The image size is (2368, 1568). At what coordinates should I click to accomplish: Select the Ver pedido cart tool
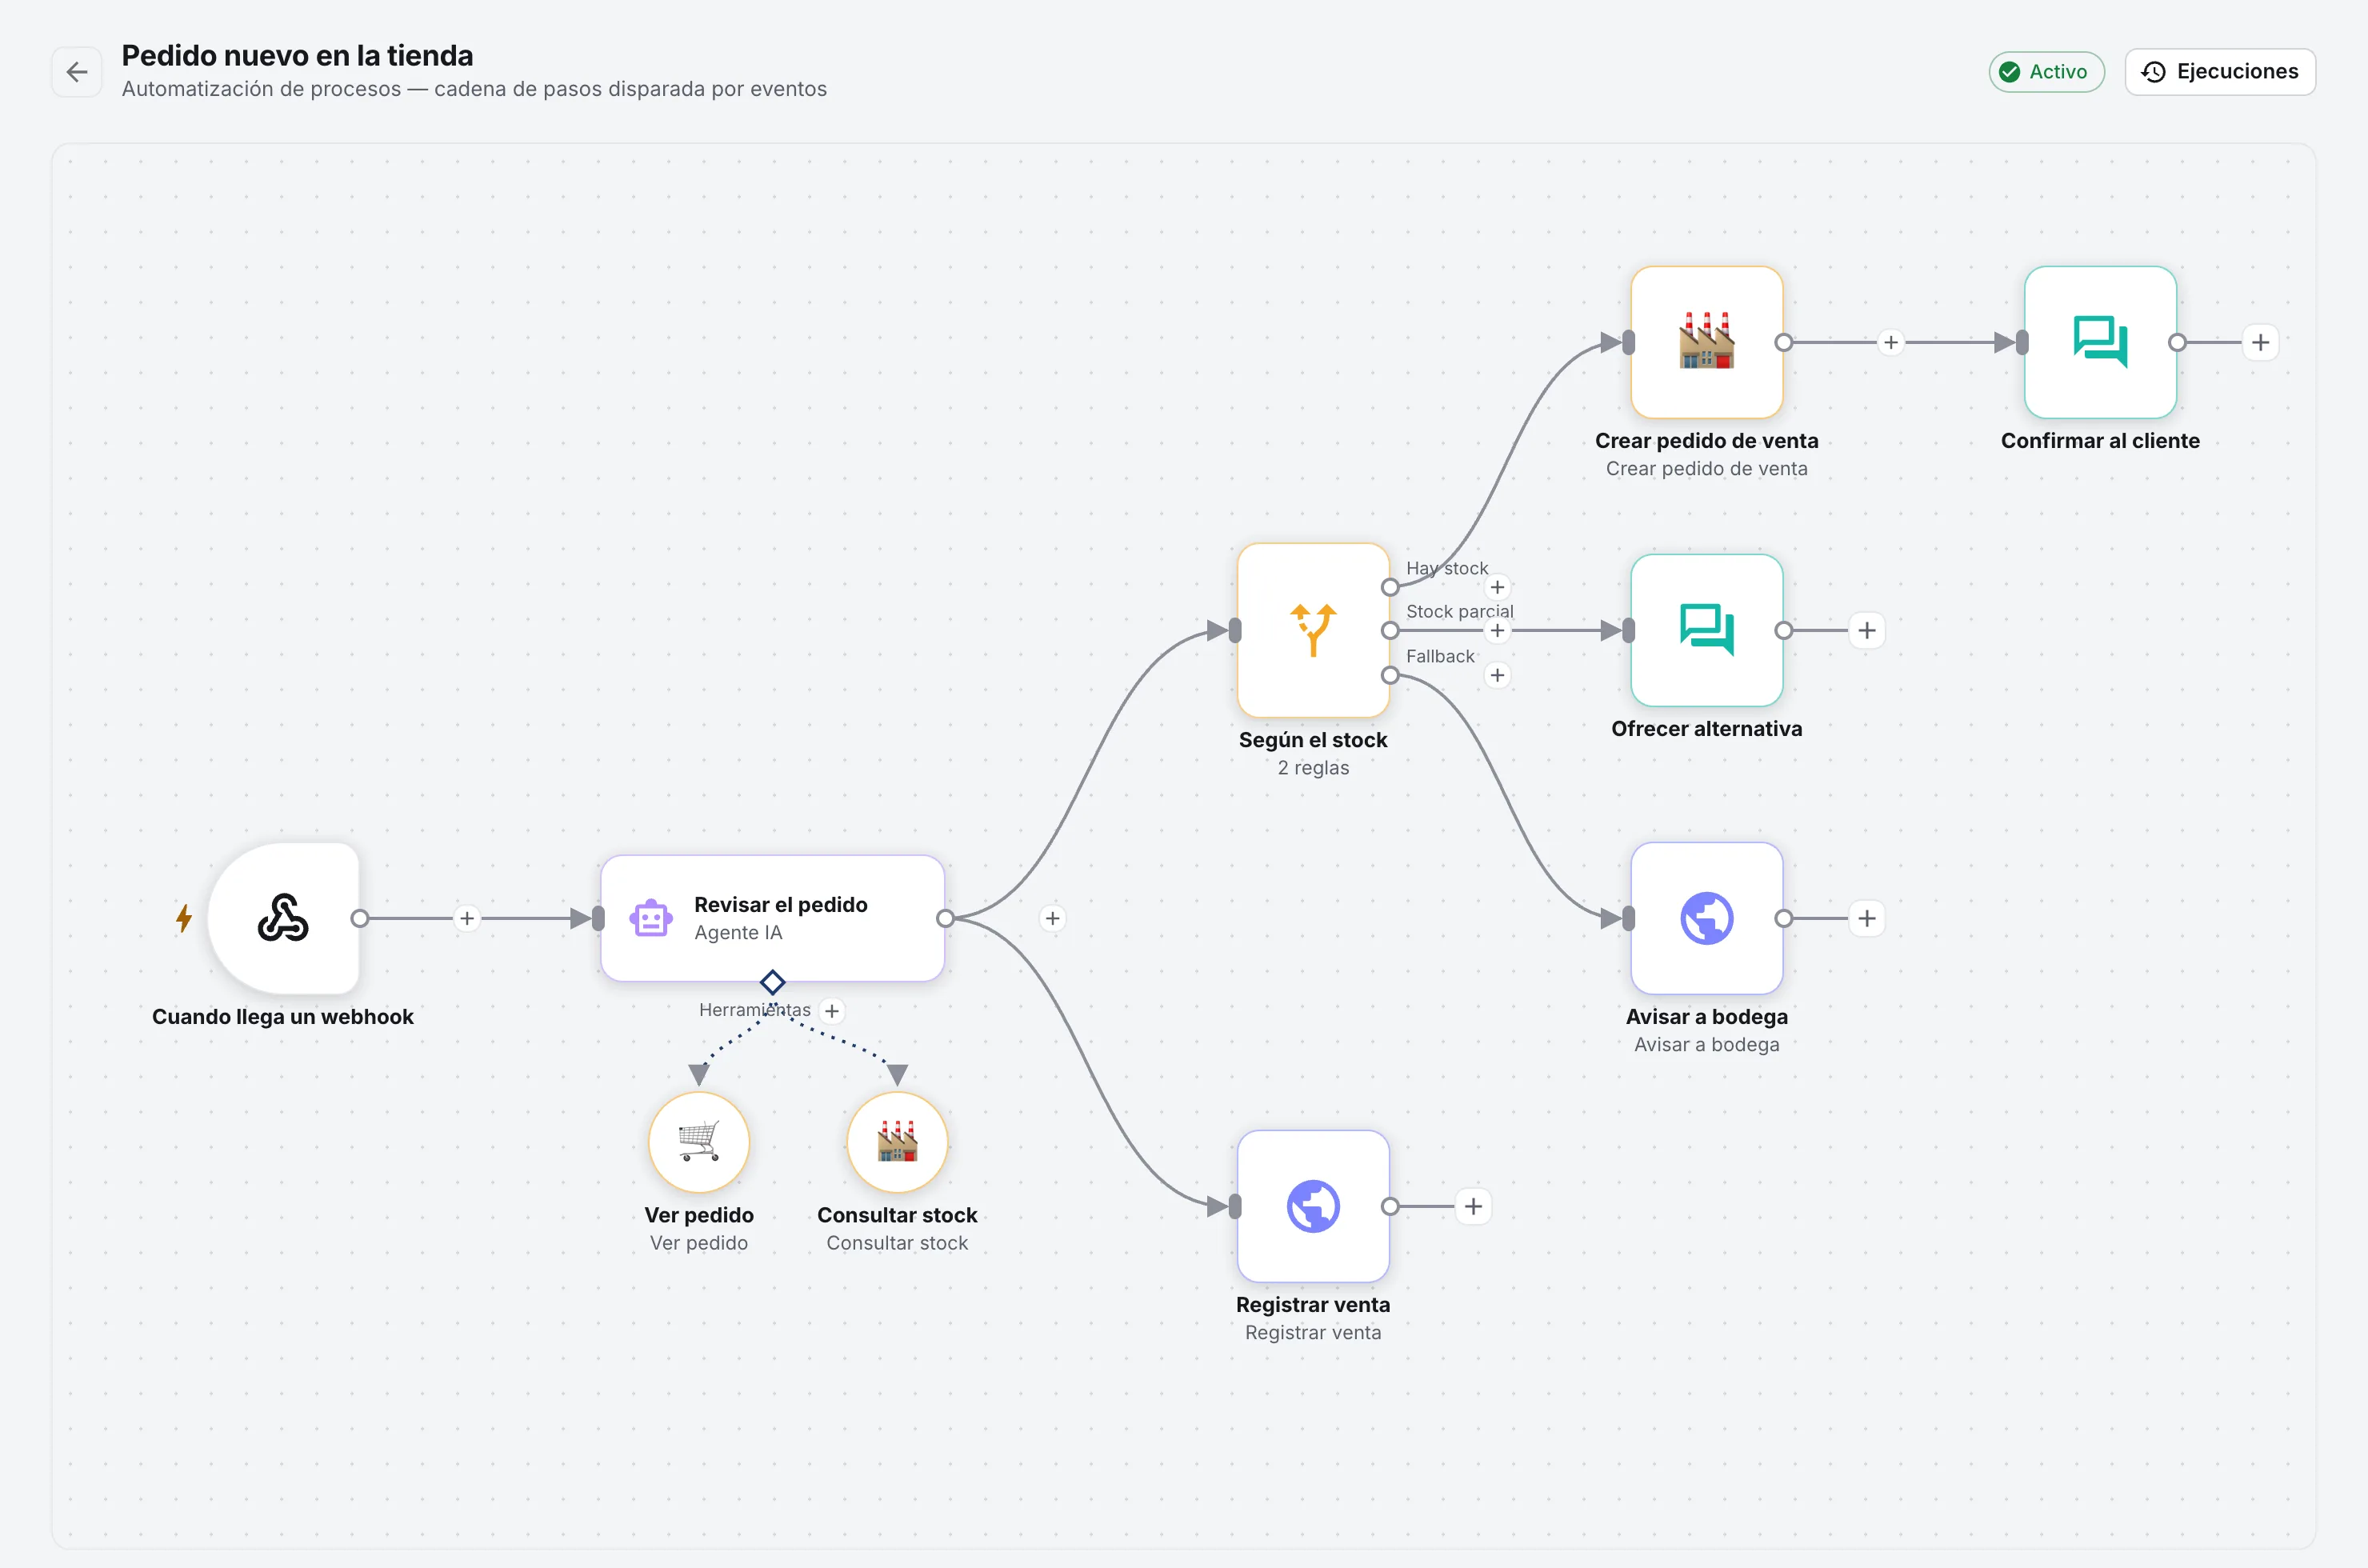point(699,1142)
